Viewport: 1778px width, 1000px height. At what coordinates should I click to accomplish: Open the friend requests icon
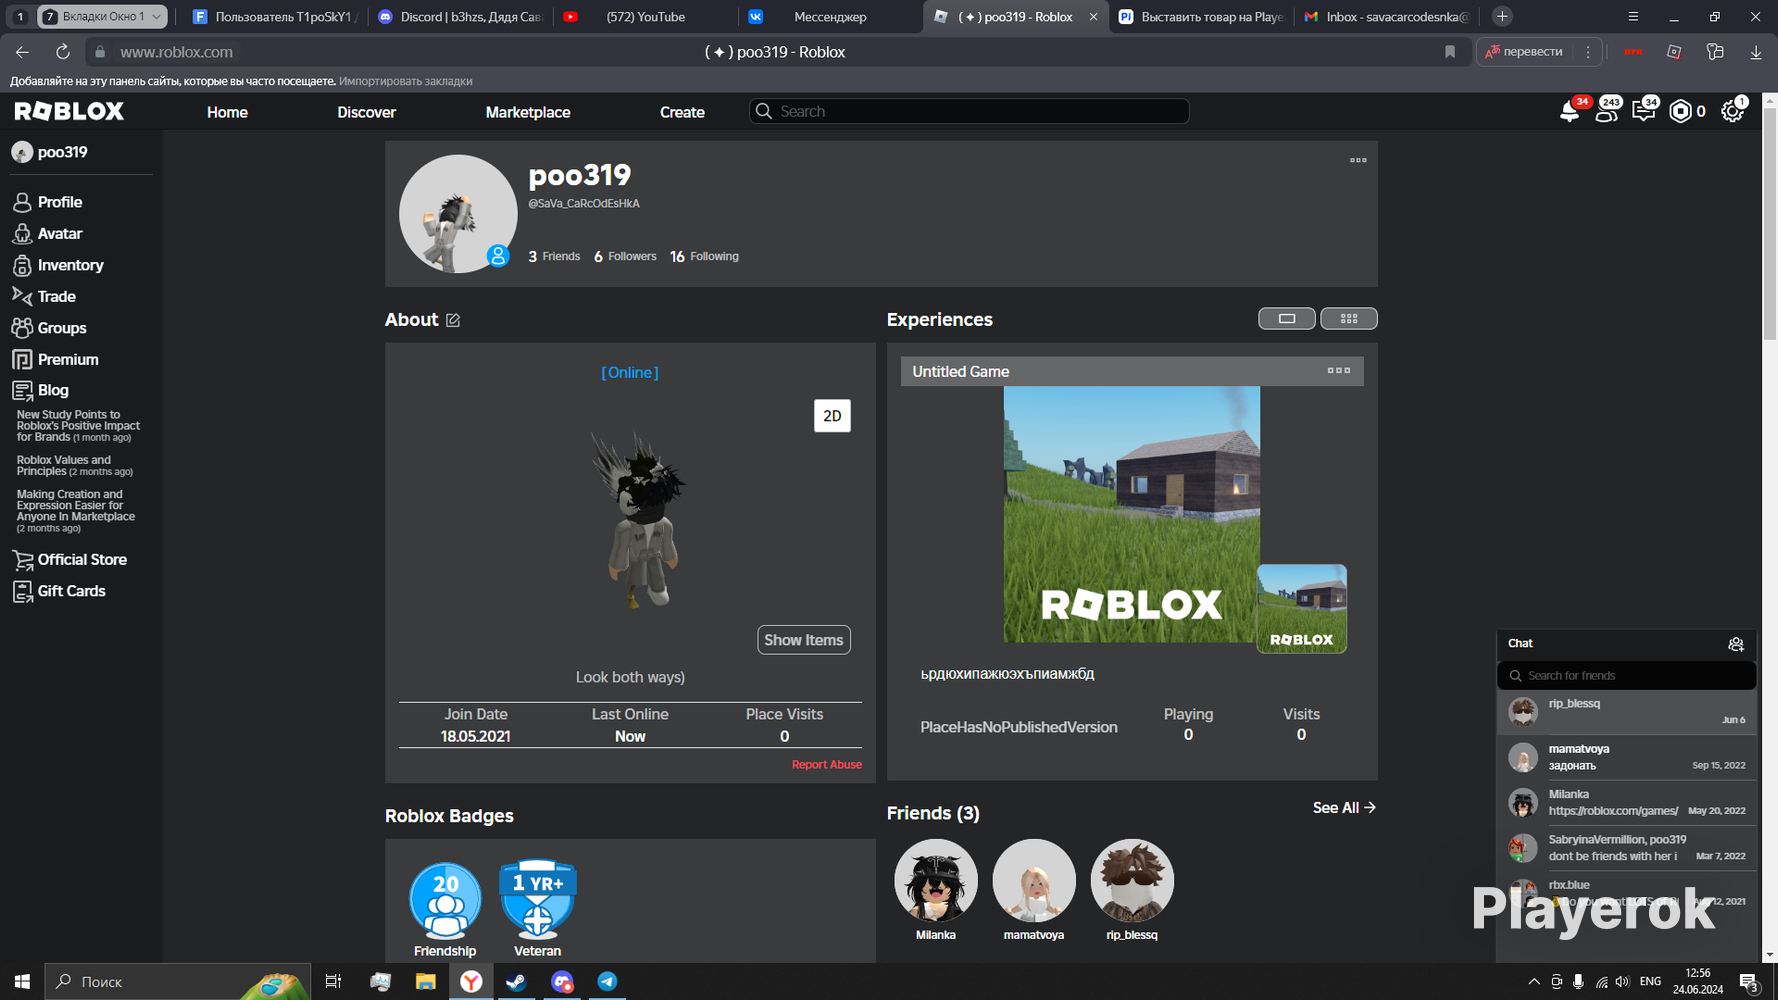click(x=1606, y=111)
